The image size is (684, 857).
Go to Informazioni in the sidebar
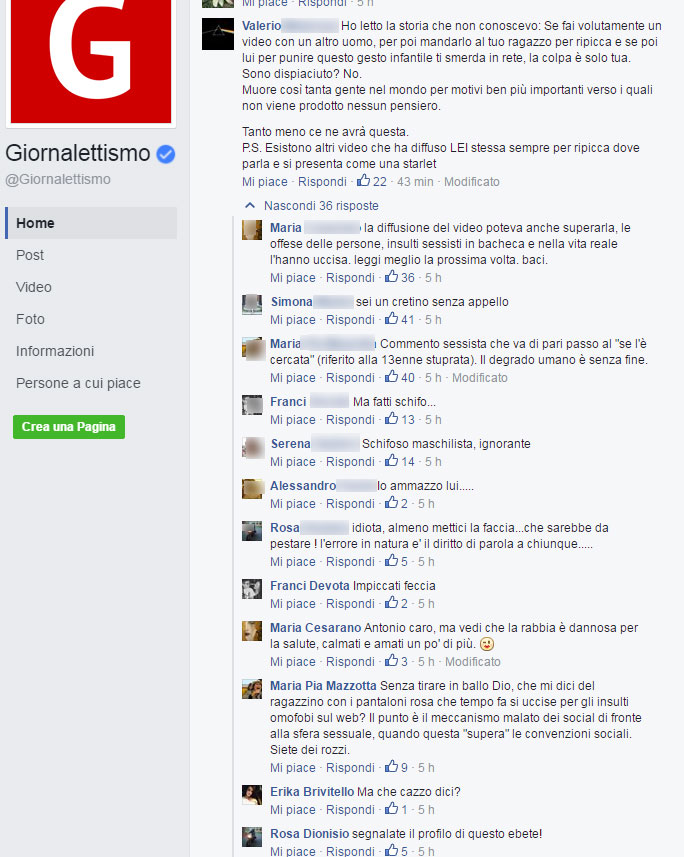click(x=55, y=351)
